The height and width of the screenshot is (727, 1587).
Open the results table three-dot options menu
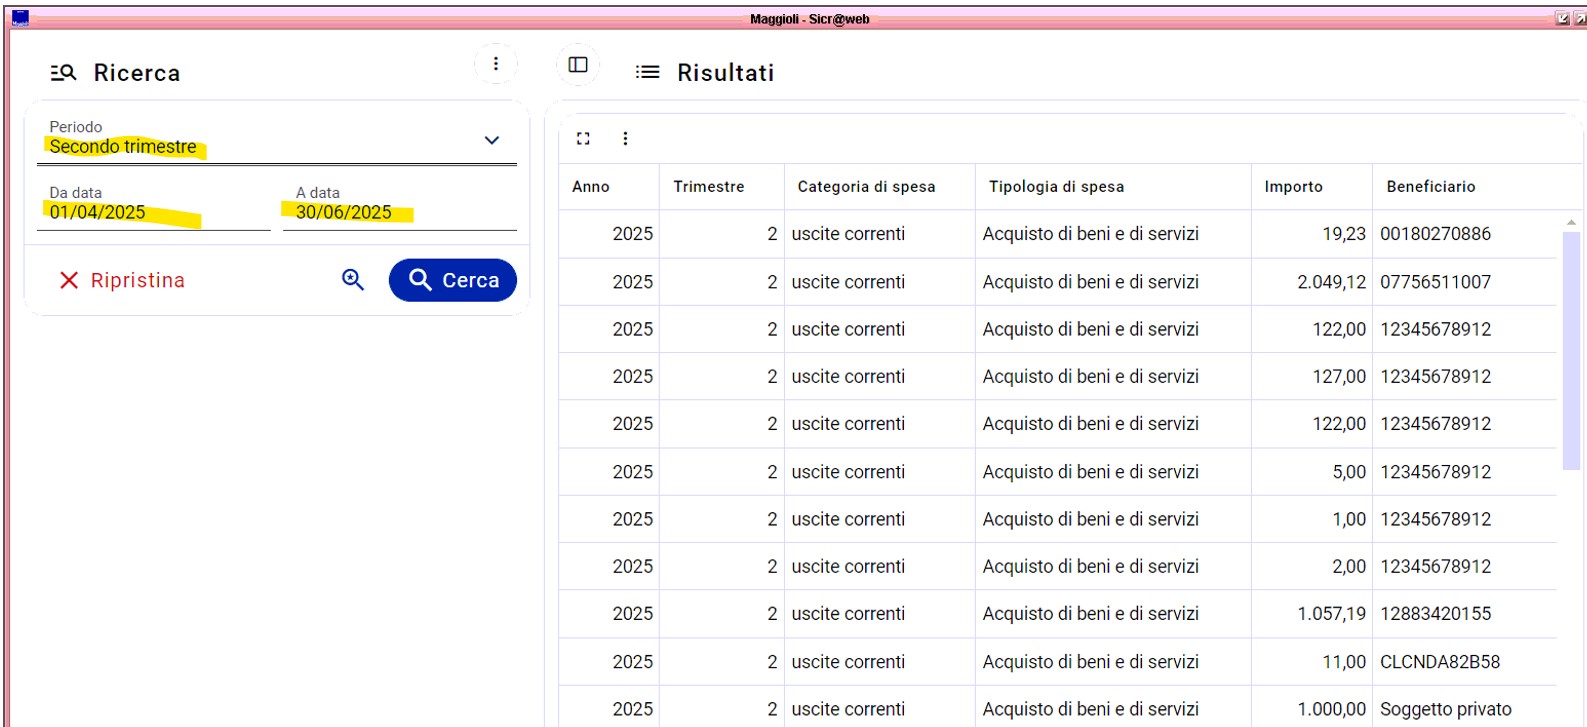click(625, 139)
